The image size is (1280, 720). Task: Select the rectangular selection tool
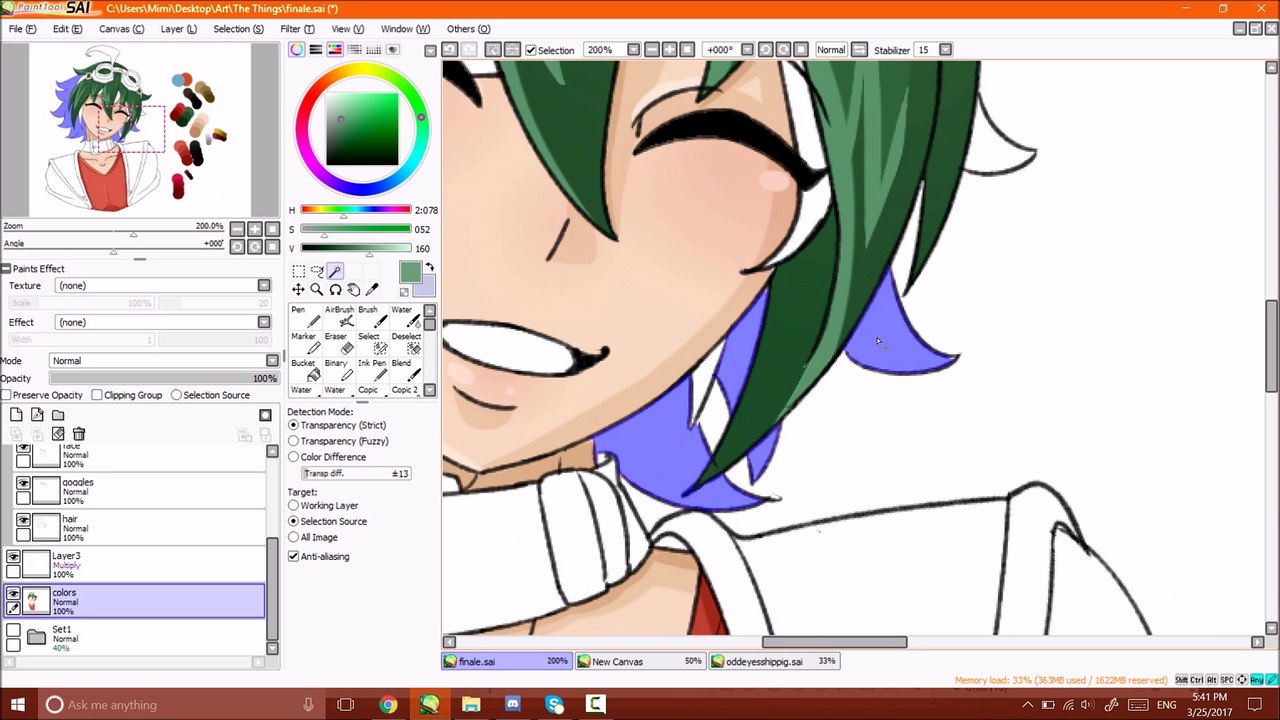coord(298,271)
